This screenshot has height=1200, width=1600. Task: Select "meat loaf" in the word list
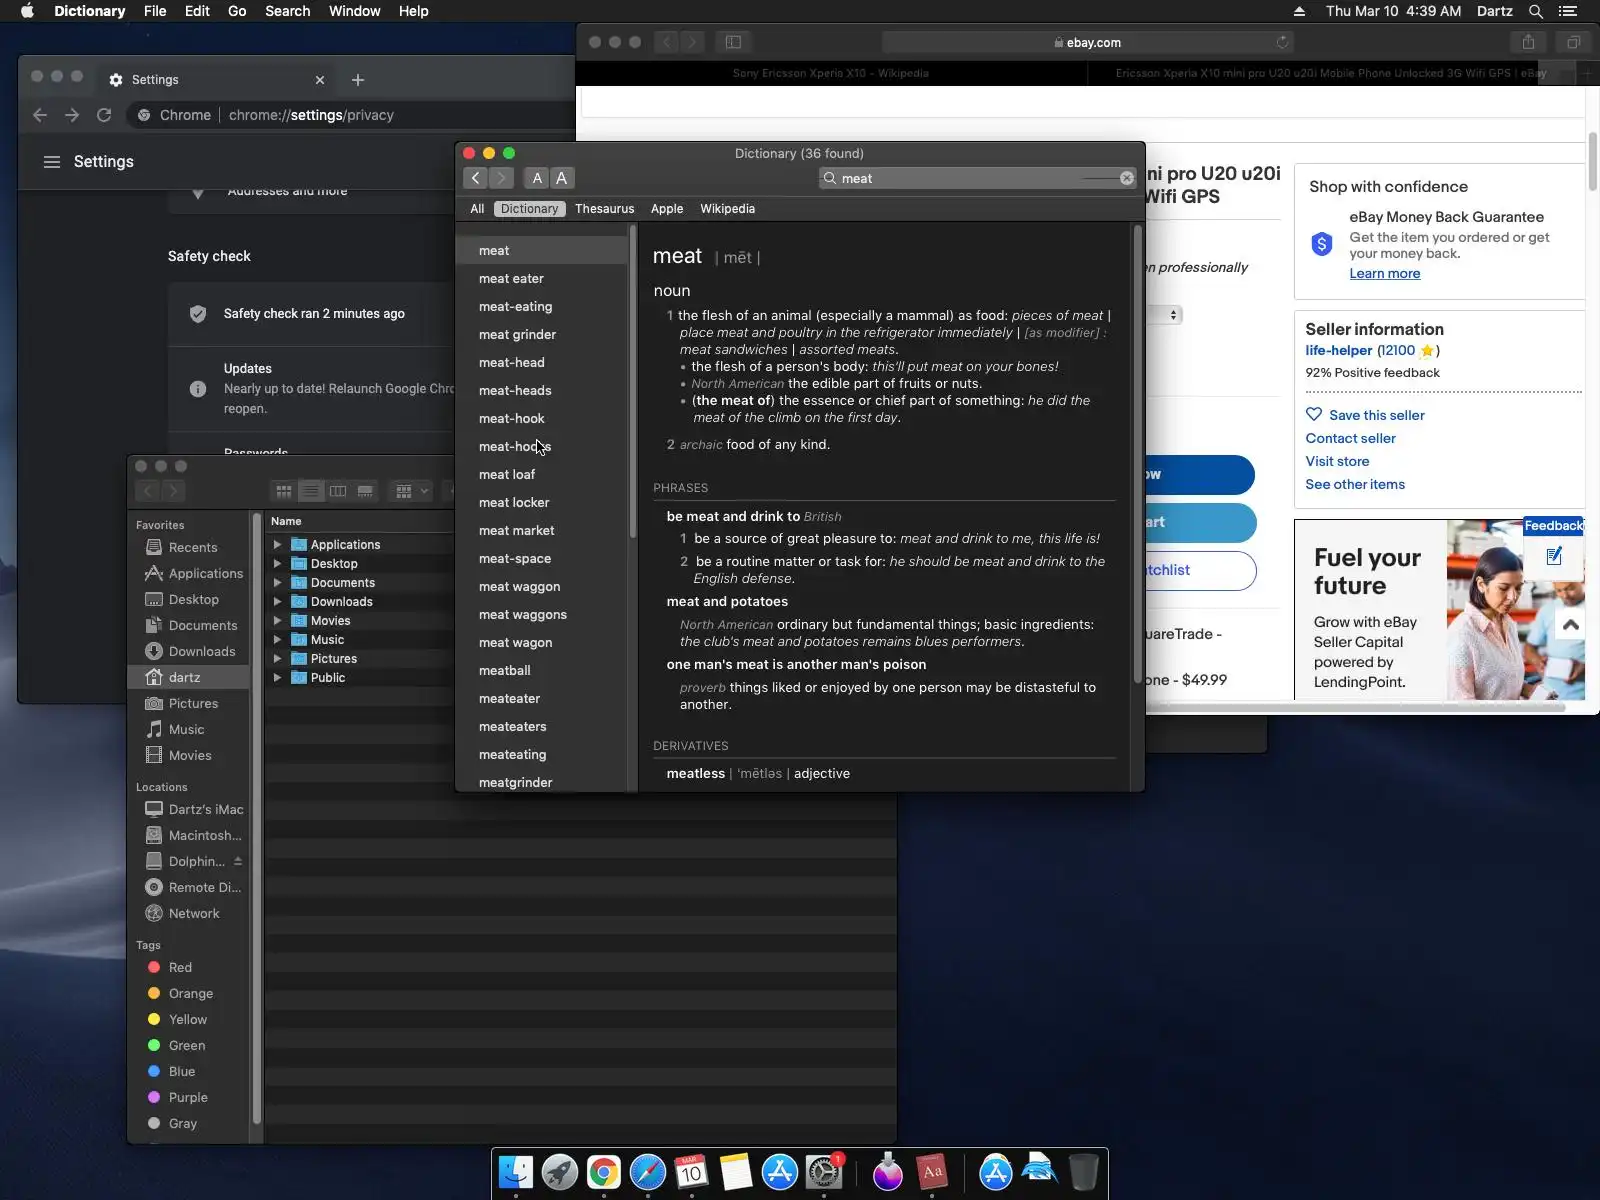pyautogui.click(x=542, y=475)
